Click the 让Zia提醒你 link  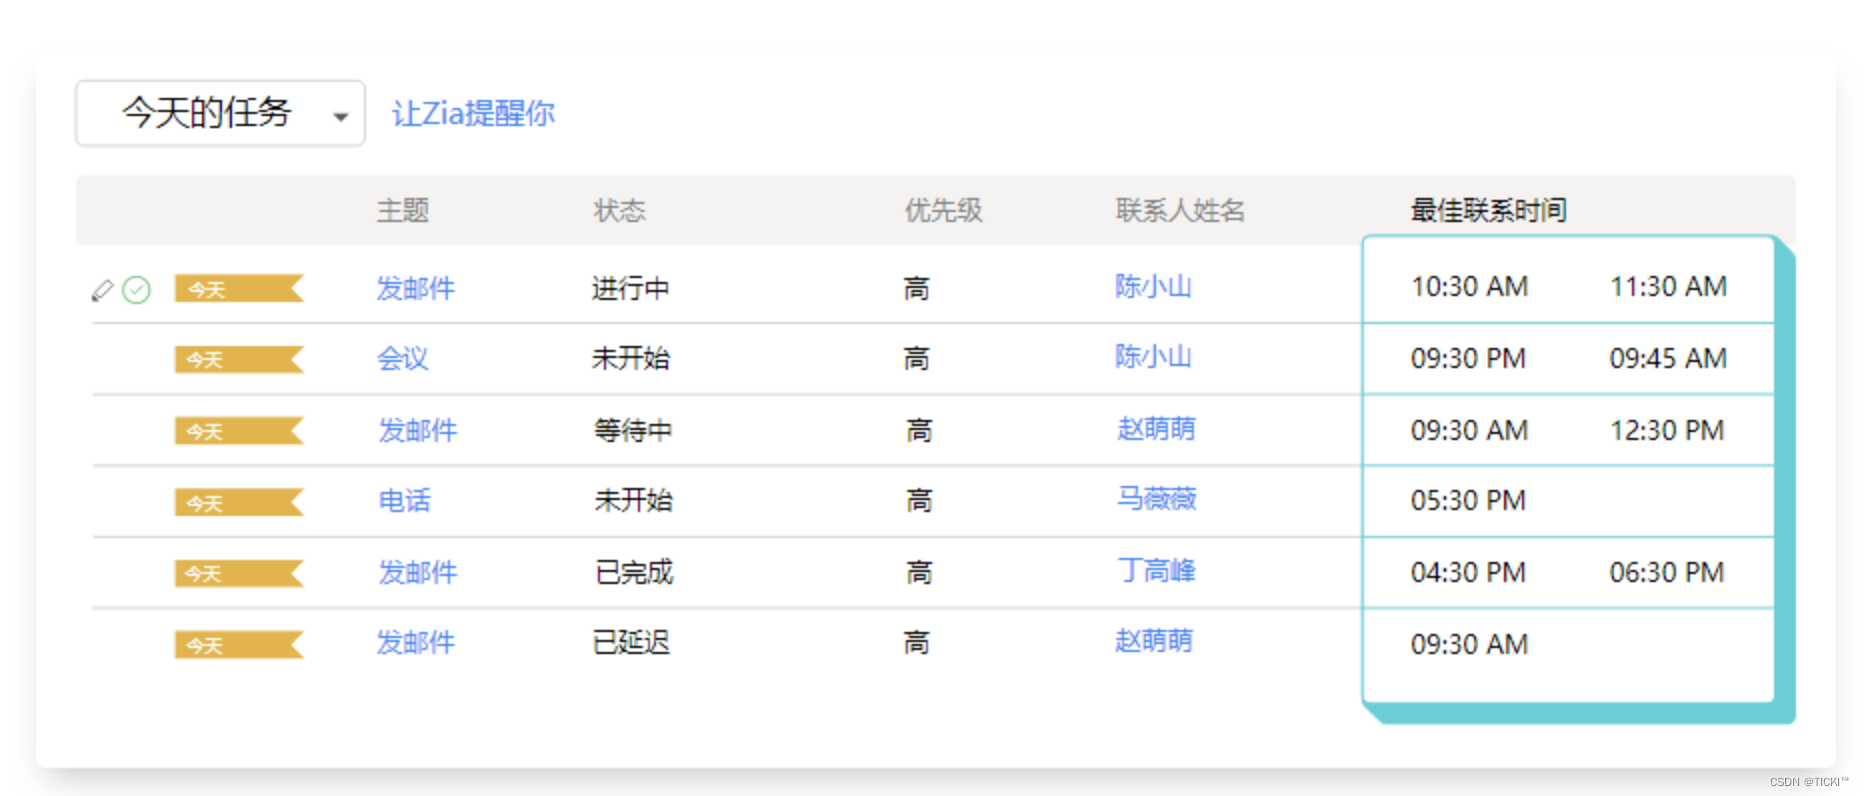pos(473,113)
